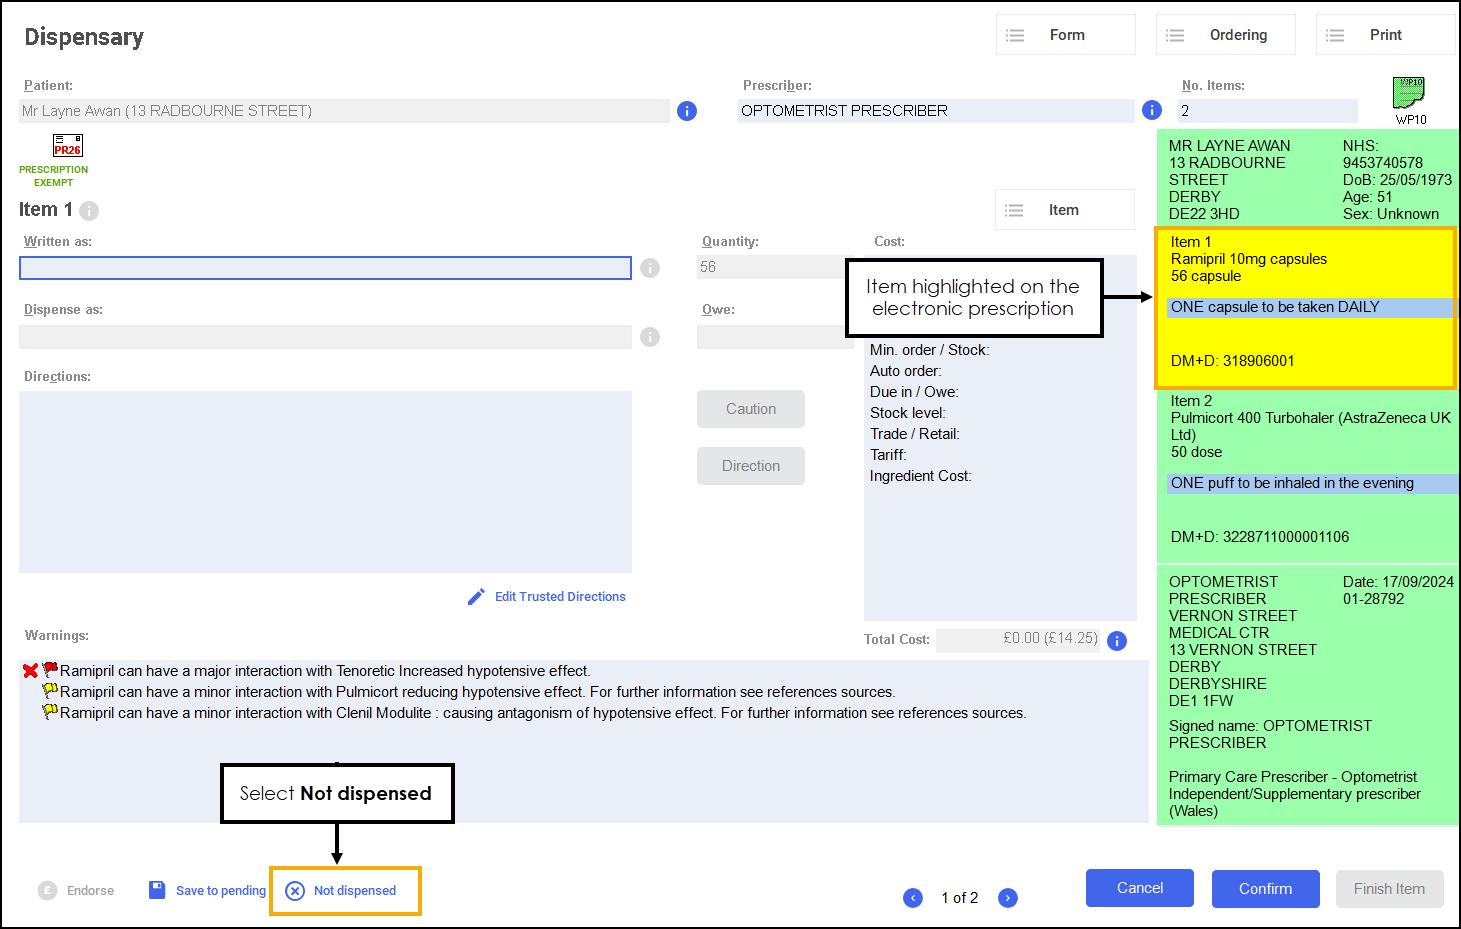
Task: Expand the Item menu
Action: pyautogui.click(x=1064, y=210)
